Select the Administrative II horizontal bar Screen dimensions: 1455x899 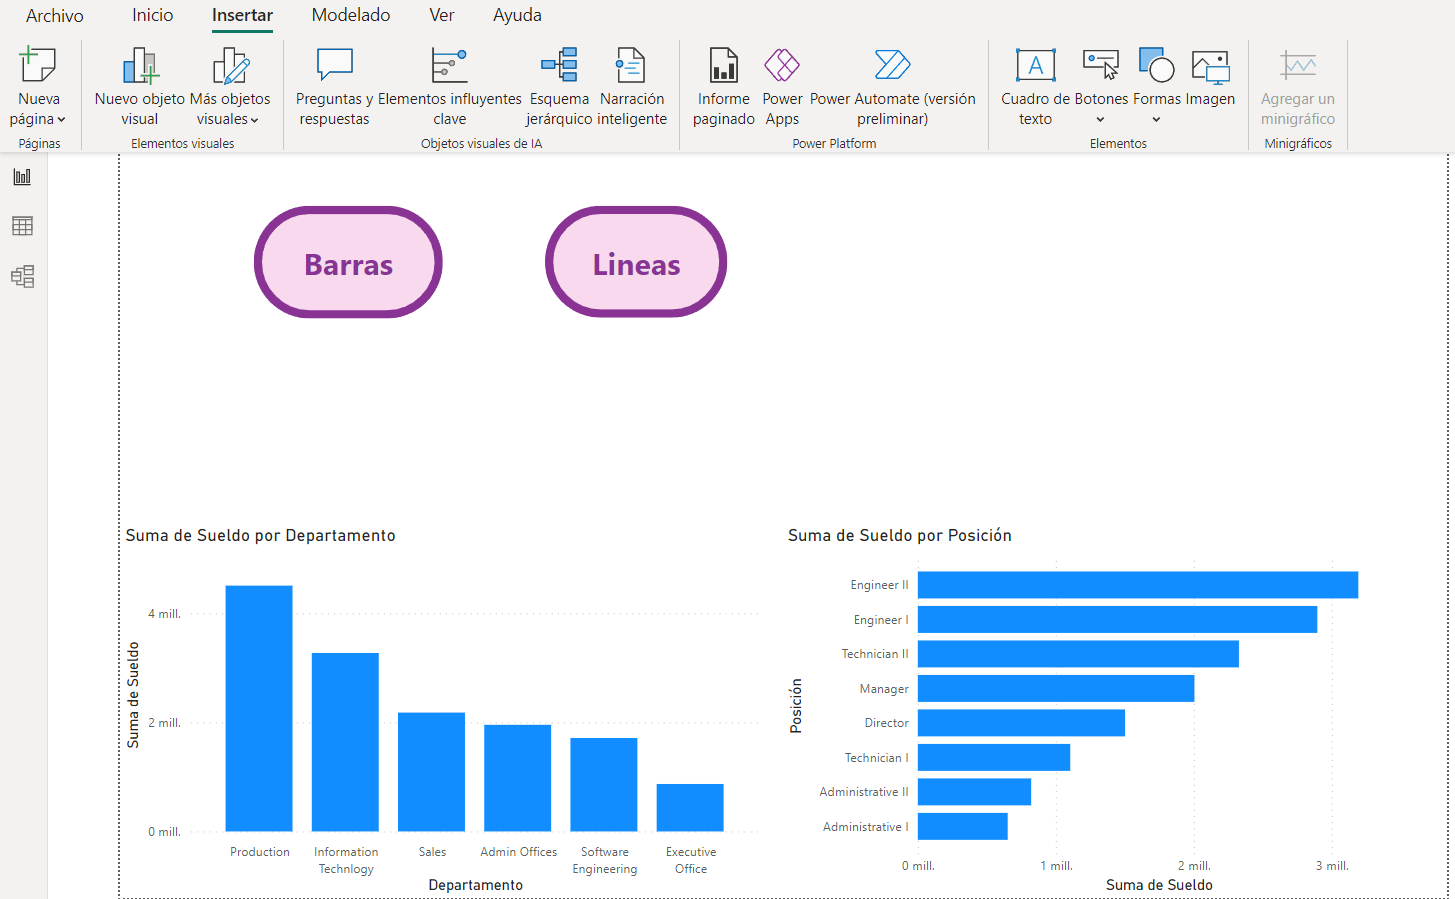pos(974,792)
